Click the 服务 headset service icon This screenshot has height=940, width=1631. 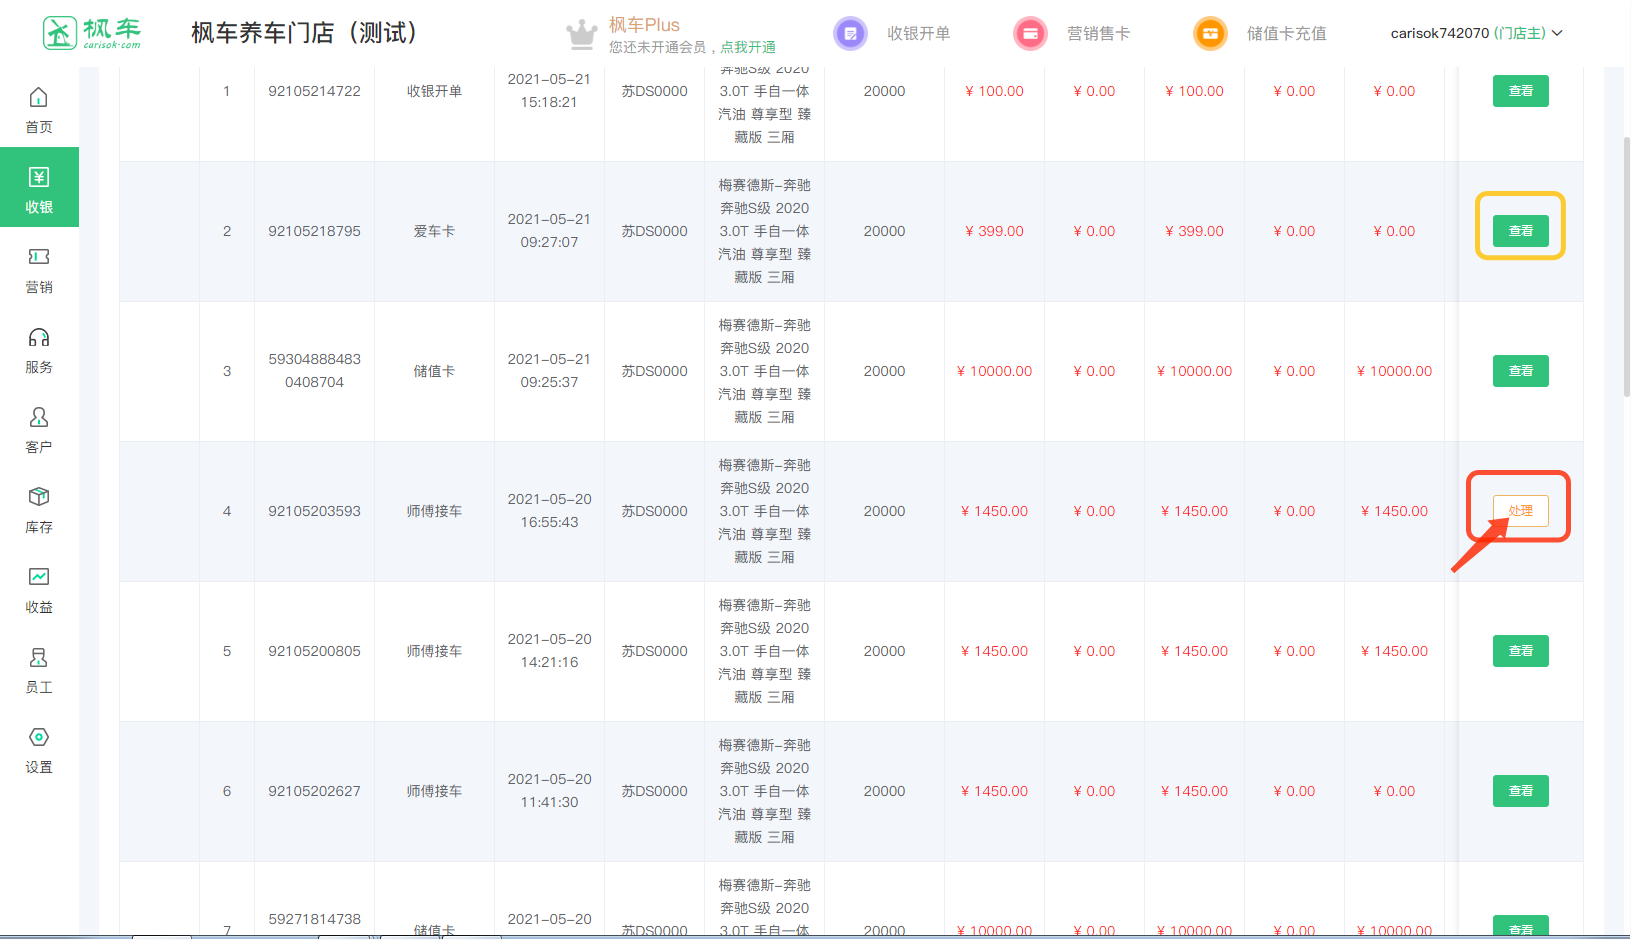[39, 338]
